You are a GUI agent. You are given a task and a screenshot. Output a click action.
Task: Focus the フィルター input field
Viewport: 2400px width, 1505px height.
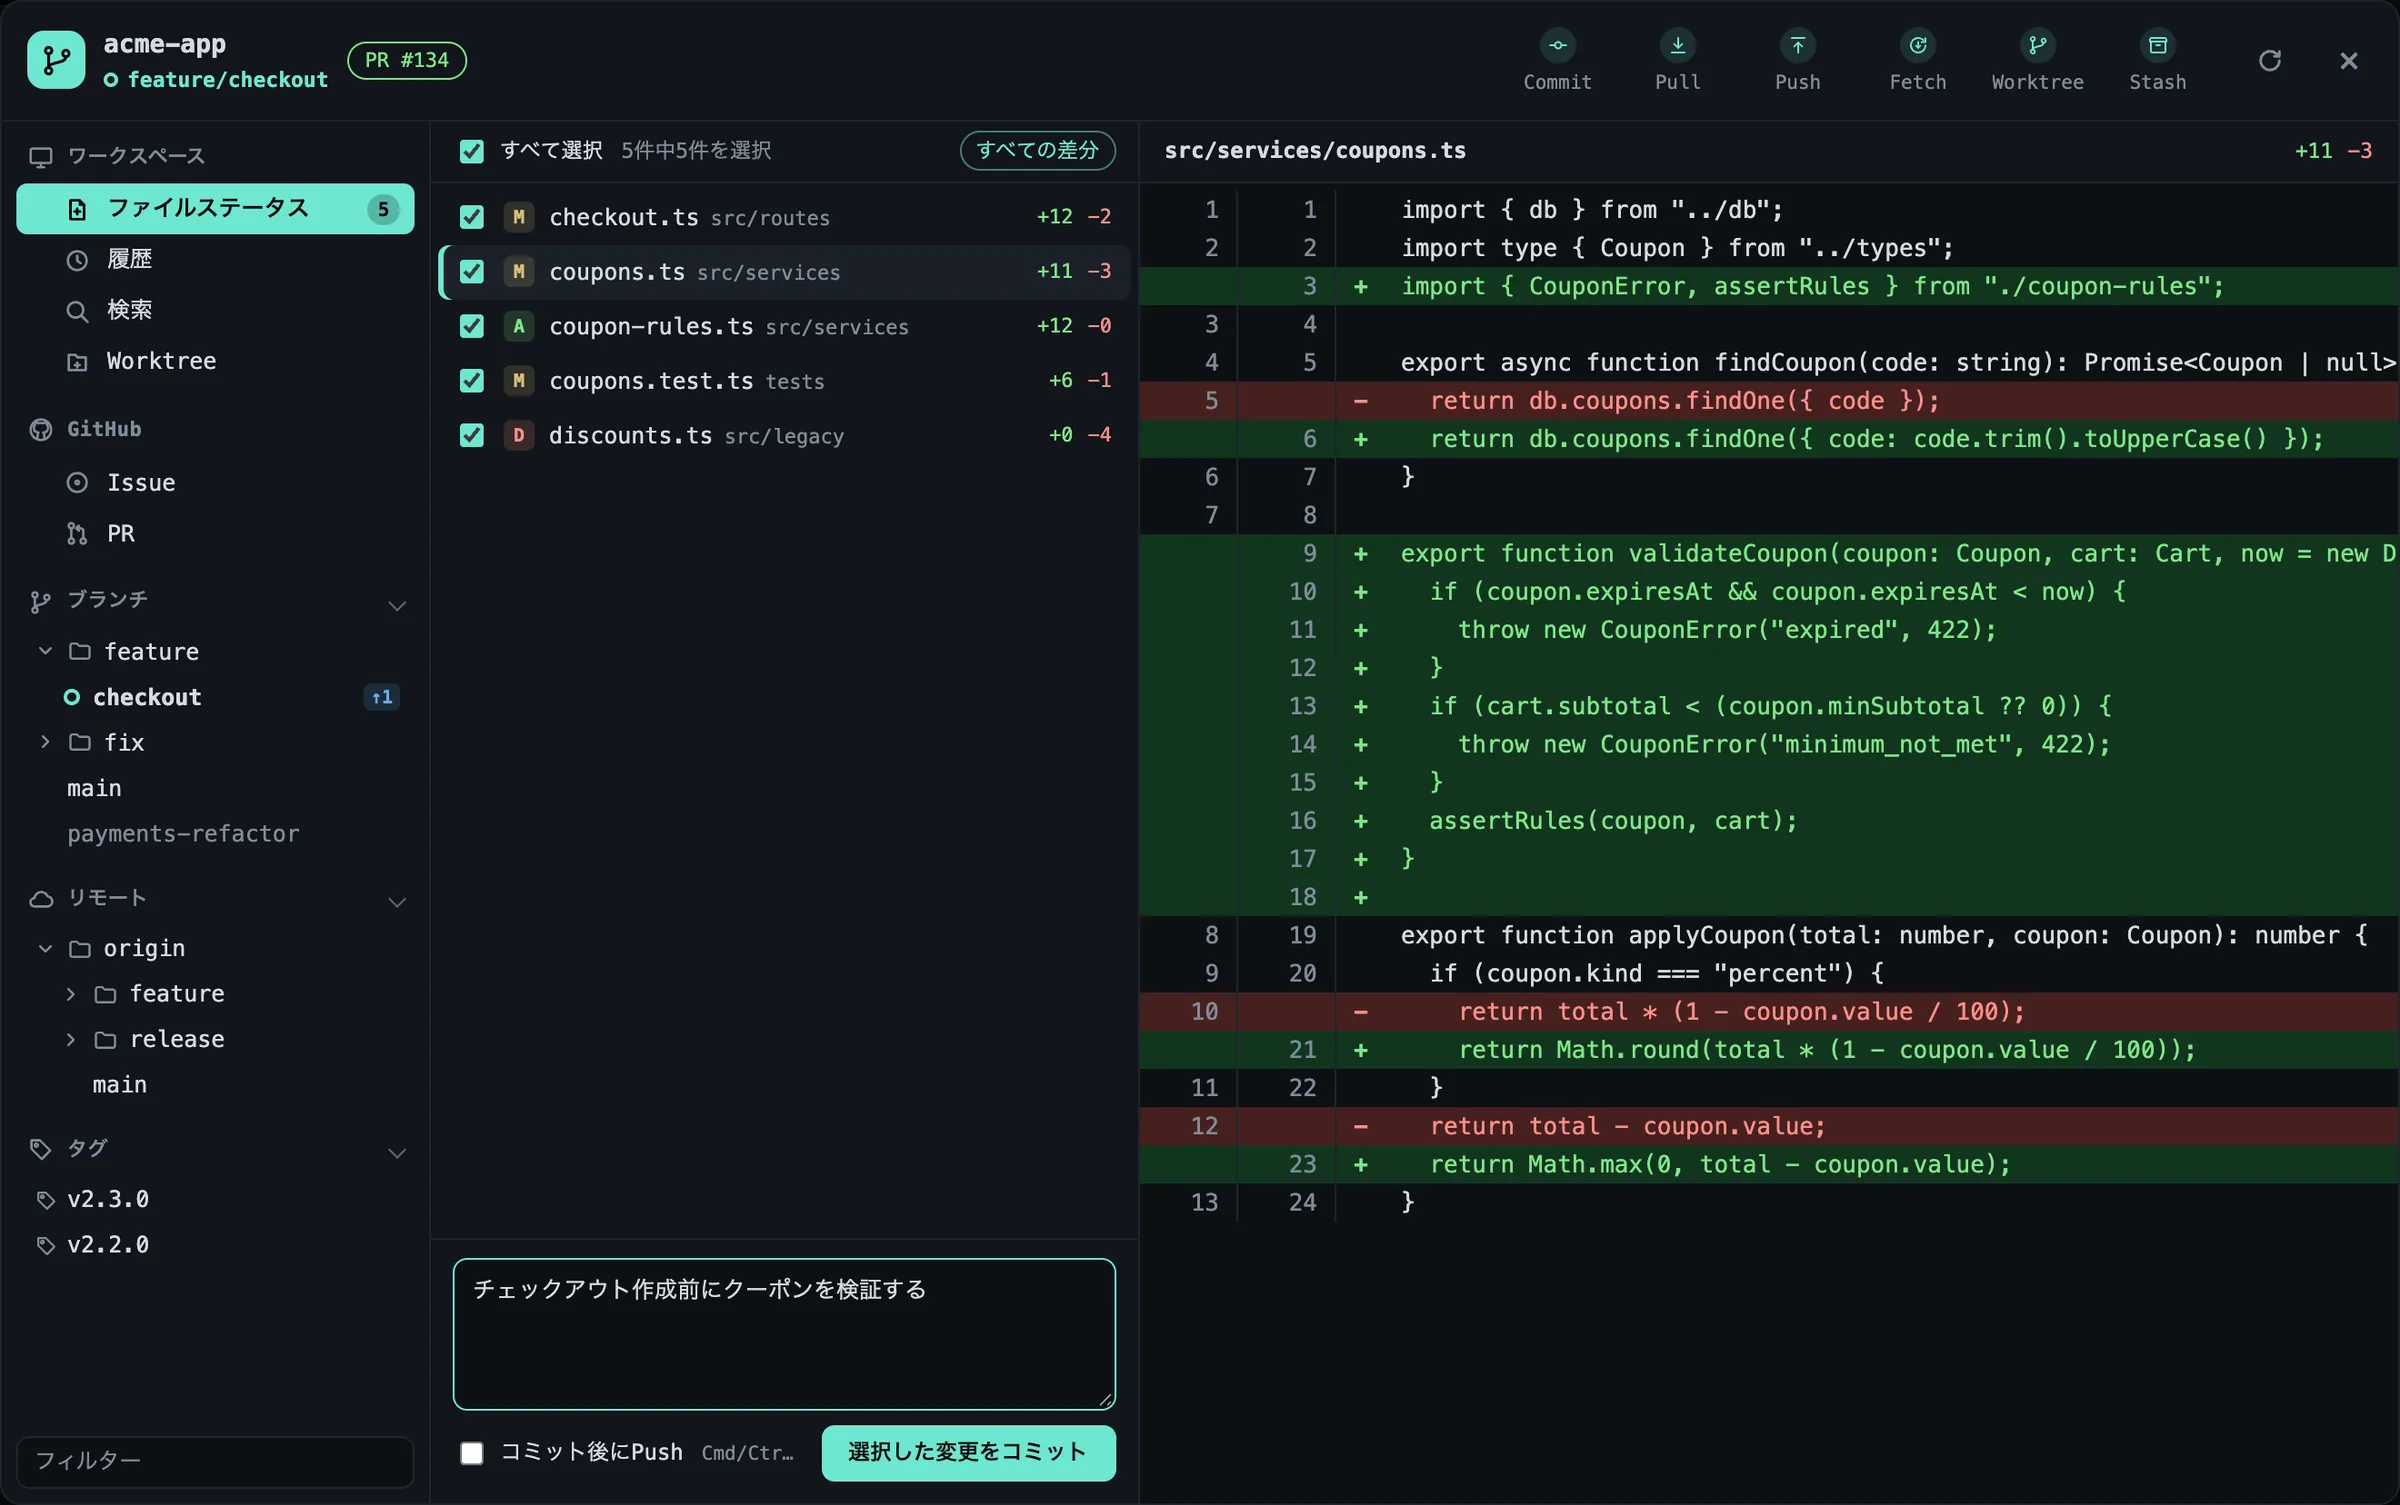(x=215, y=1460)
